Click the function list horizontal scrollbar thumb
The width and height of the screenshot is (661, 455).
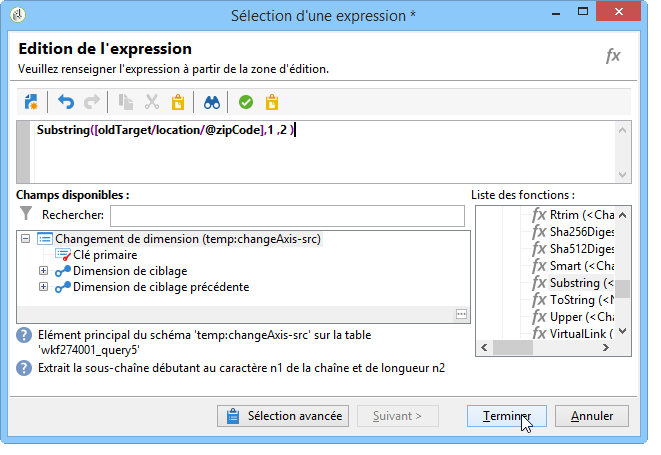pos(513,348)
